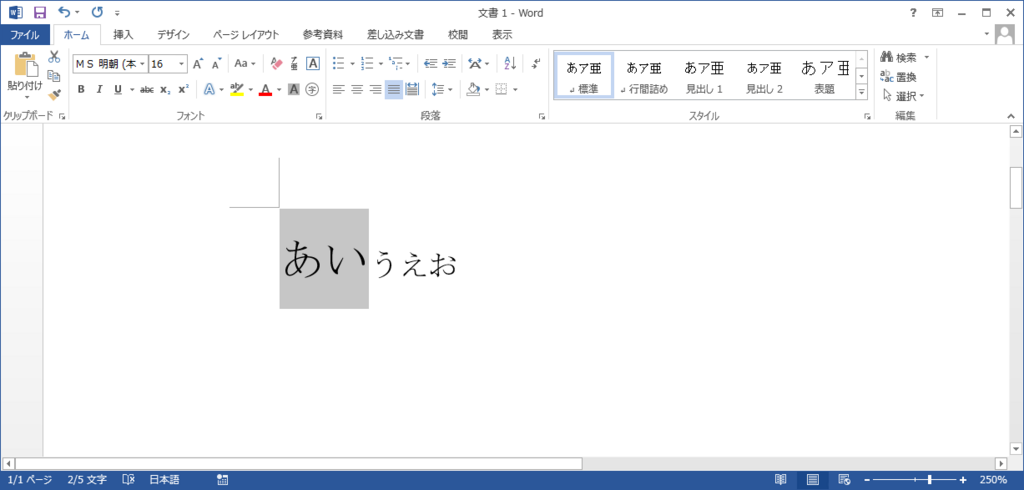Switch to read mode view
The width and height of the screenshot is (1024, 490).
tap(780, 480)
